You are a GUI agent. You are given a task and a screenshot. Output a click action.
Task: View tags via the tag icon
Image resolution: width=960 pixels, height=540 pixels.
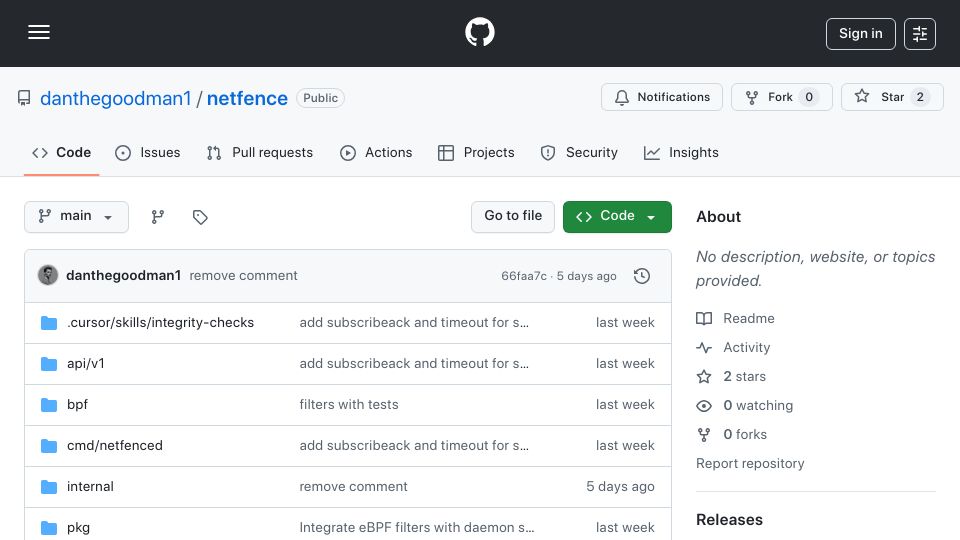point(200,217)
